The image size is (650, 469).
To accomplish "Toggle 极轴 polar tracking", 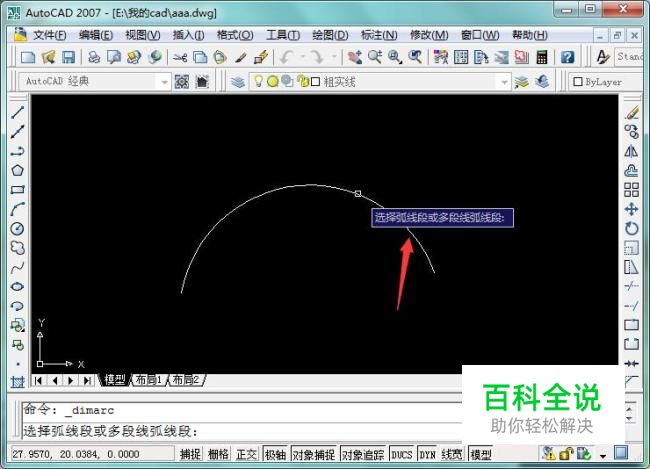I will pos(275,454).
